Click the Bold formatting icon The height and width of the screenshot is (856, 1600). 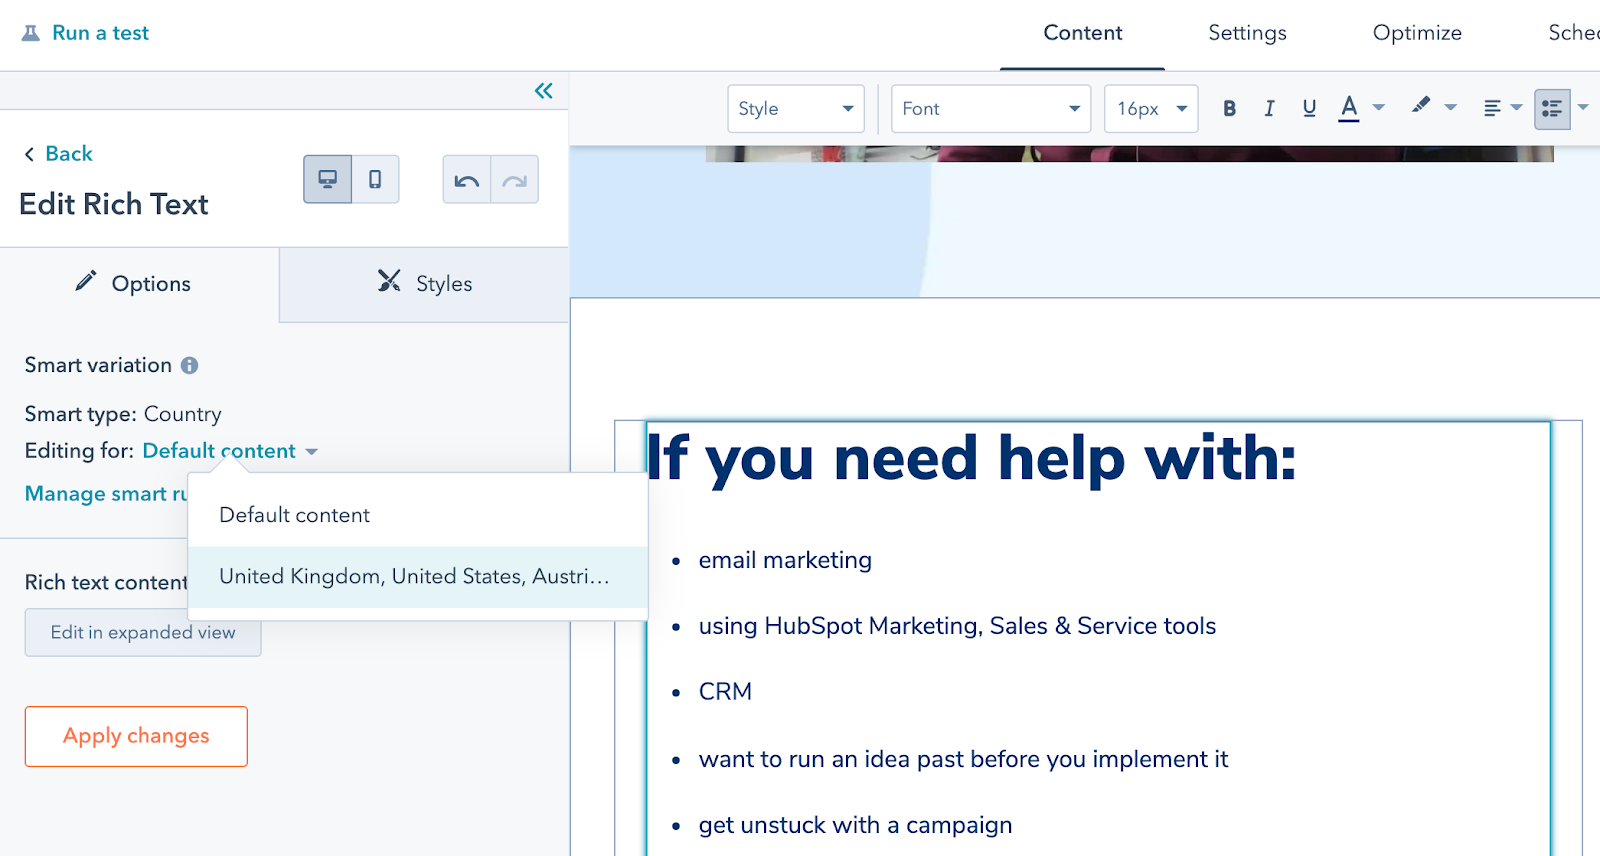point(1229,109)
